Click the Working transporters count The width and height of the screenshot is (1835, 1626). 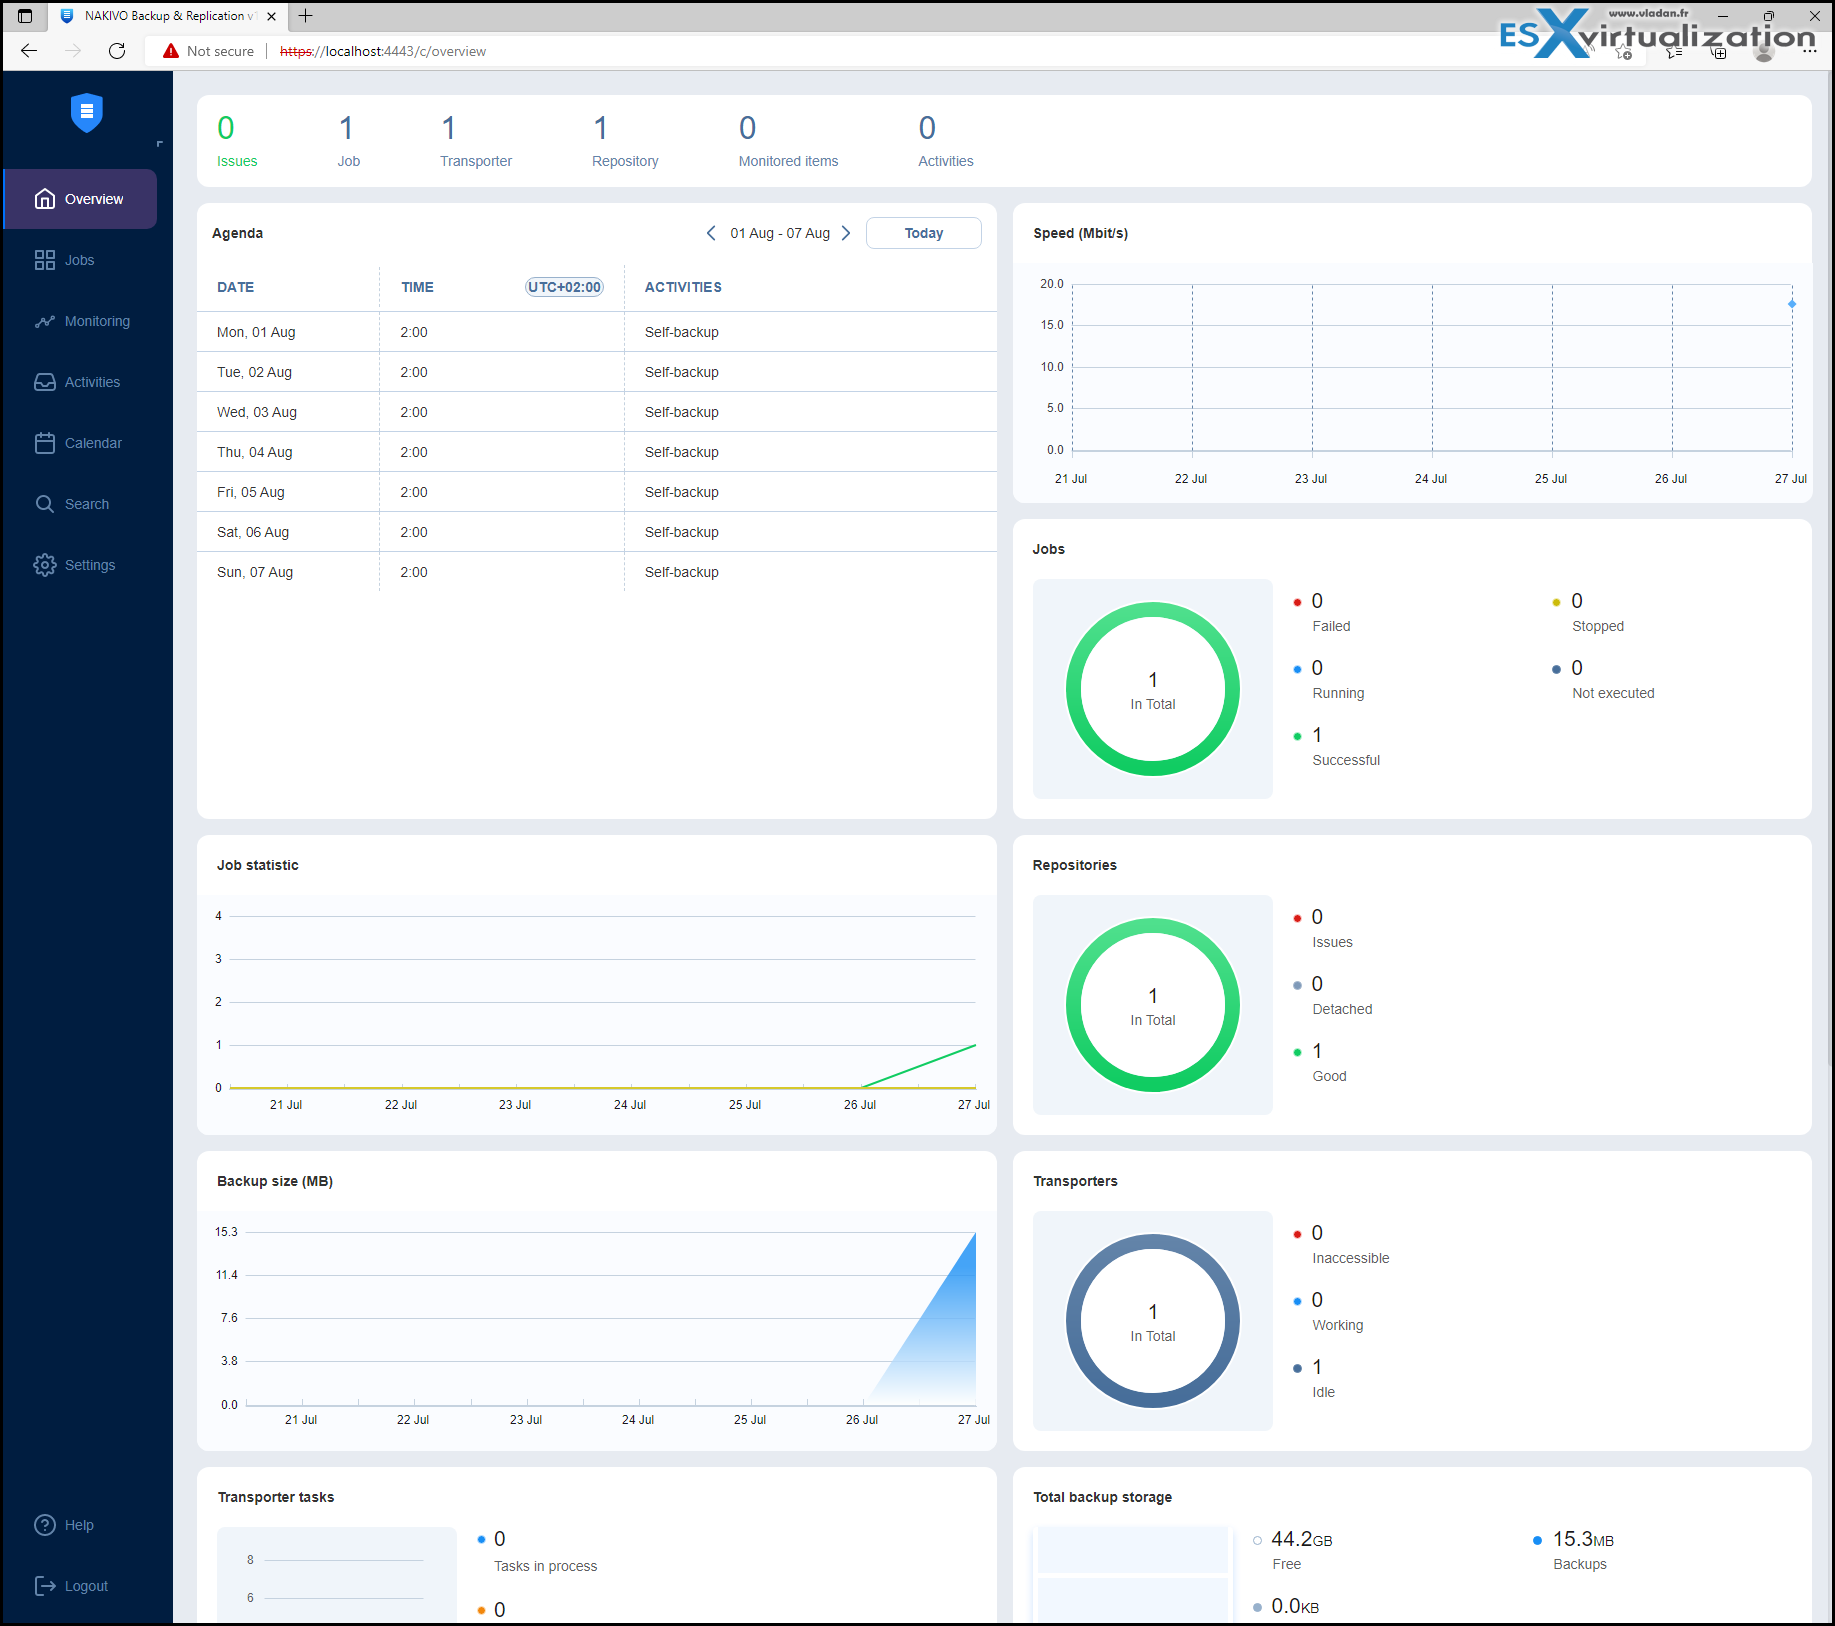1317,1300
